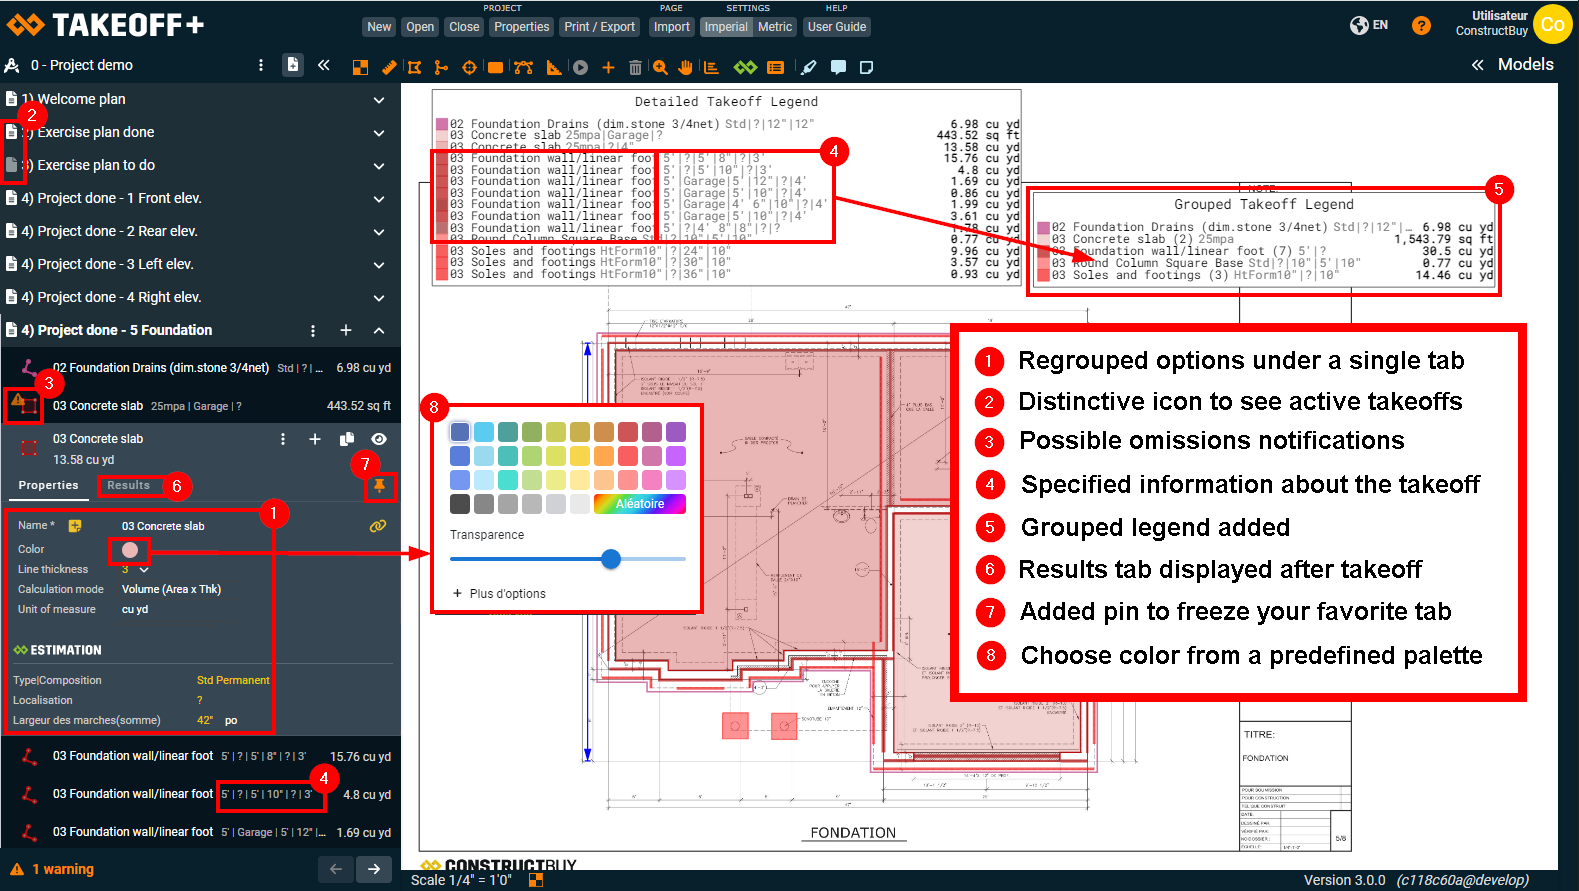Click the yellow link icon beside Name field

pyautogui.click(x=378, y=525)
